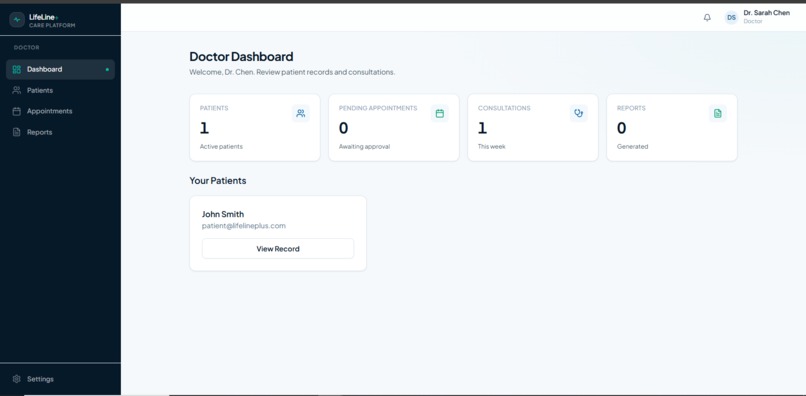
Task: Open notifications bell icon
Action: (707, 17)
